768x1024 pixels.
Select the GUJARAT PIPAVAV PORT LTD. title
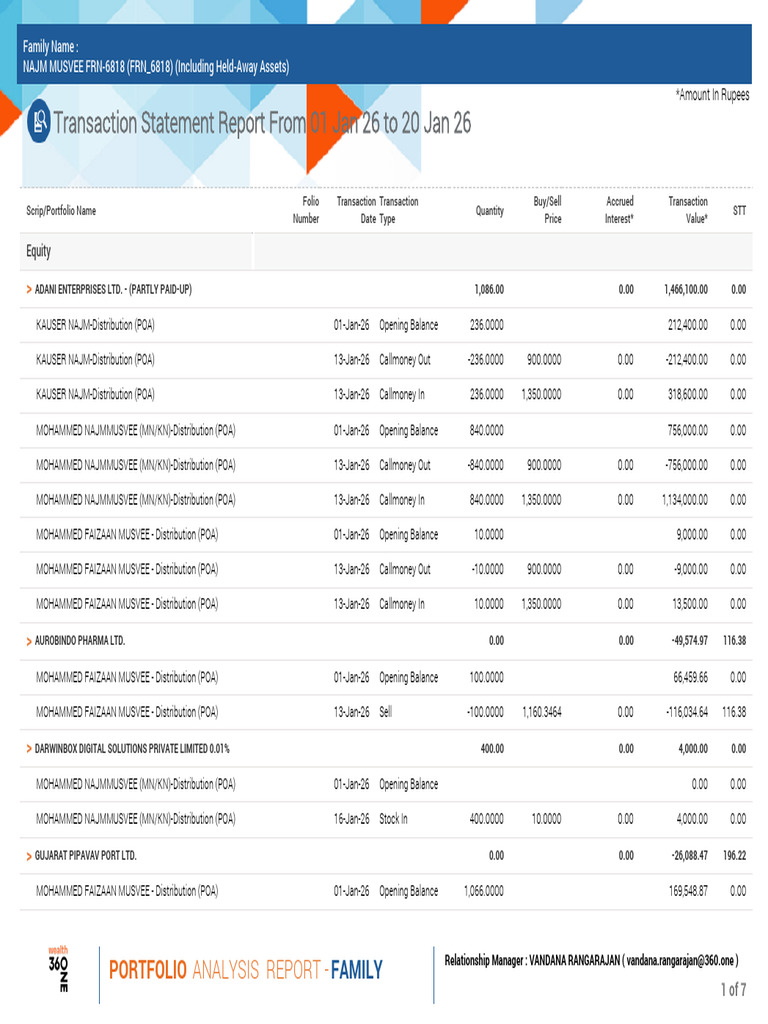86,856
